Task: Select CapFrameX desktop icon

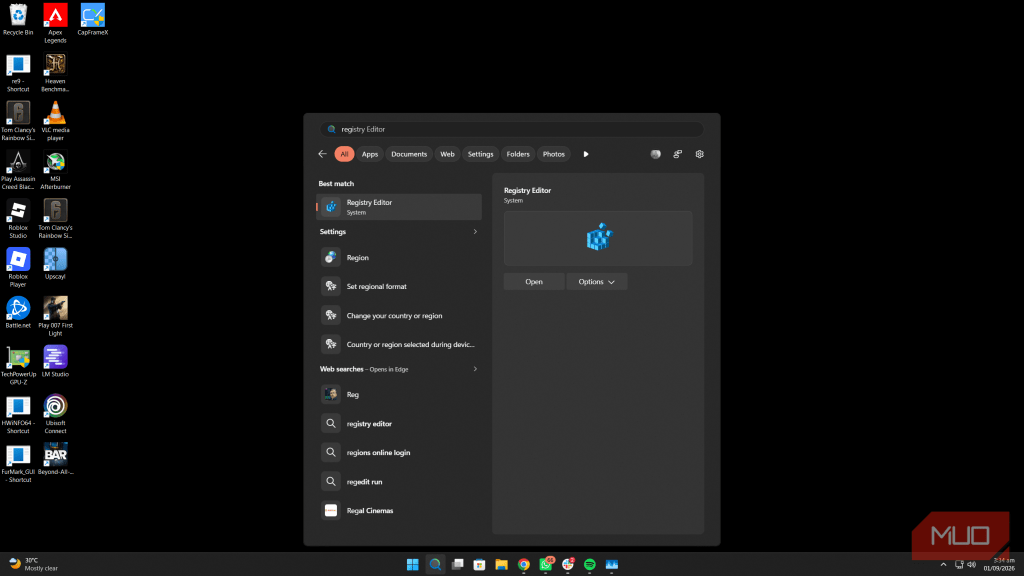Action: pyautogui.click(x=93, y=20)
